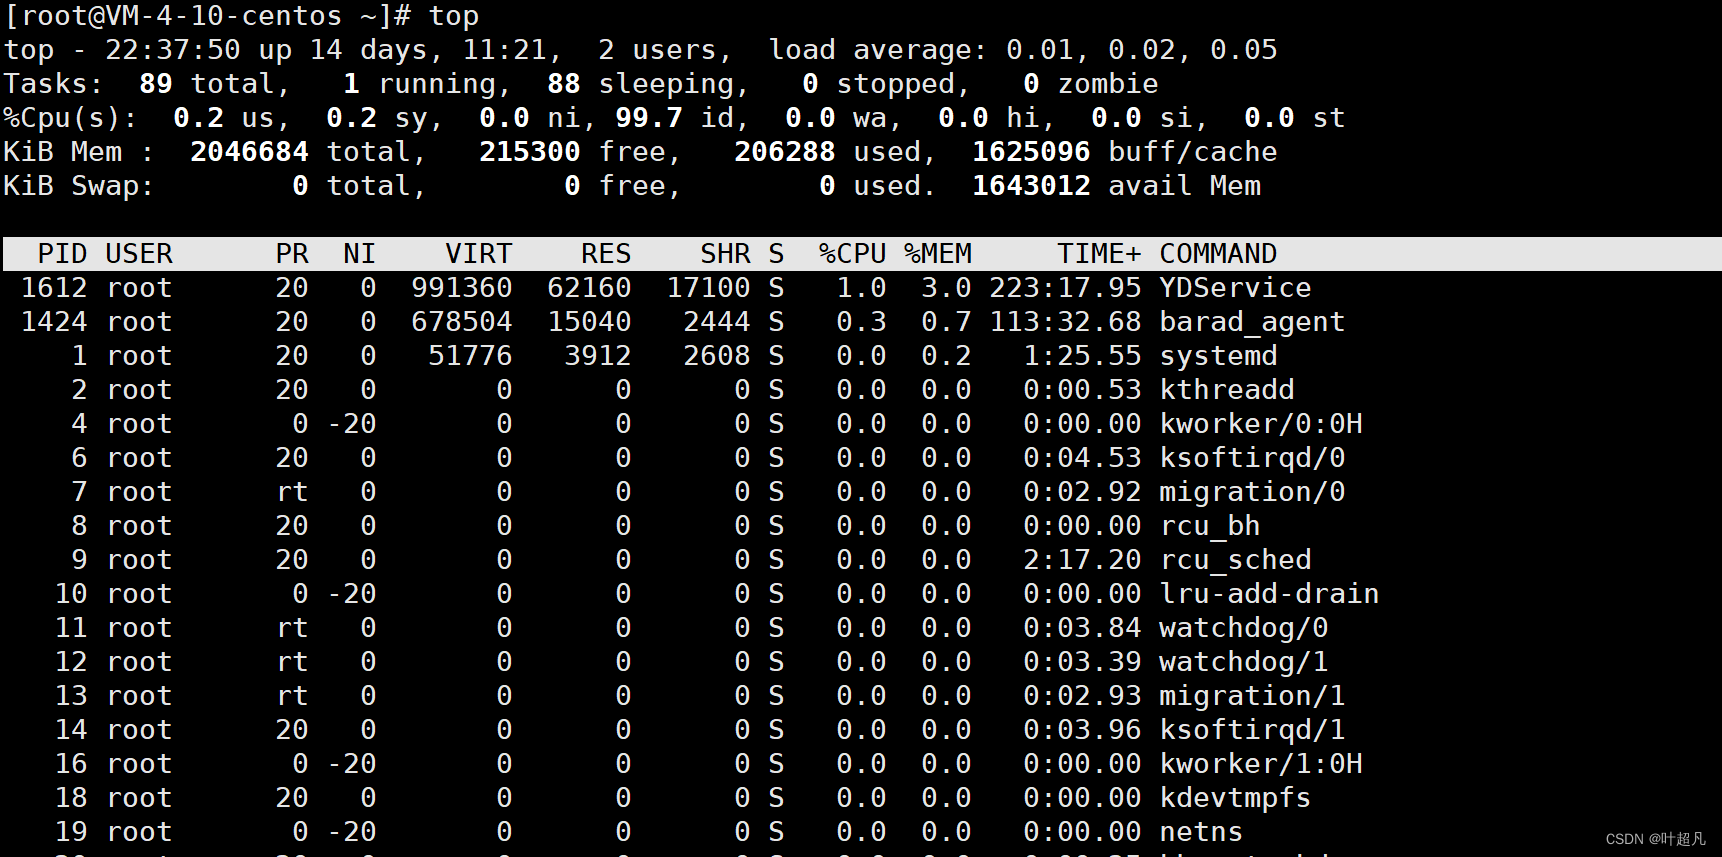1722x857 pixels.
Task: Click the 89 total tasks count
Action: tap(156, 84)
